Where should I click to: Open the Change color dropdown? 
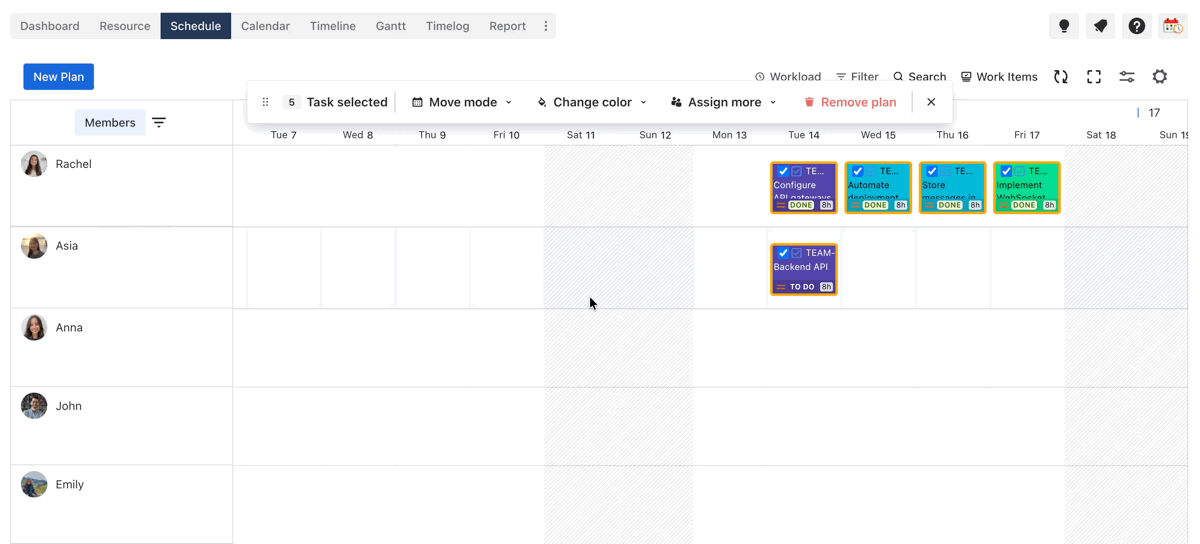pyautogui.click(x=592, y=102)
